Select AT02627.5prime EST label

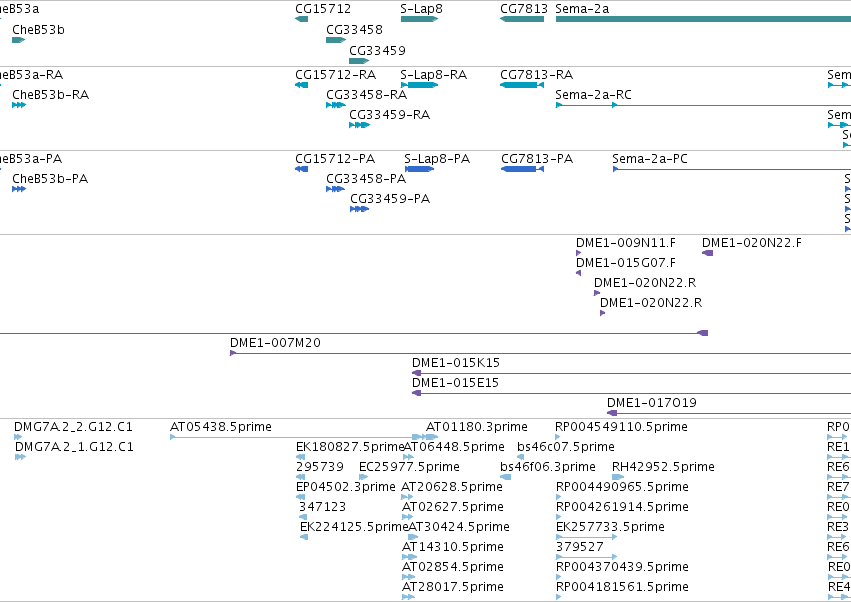click(x=453, y=507)
